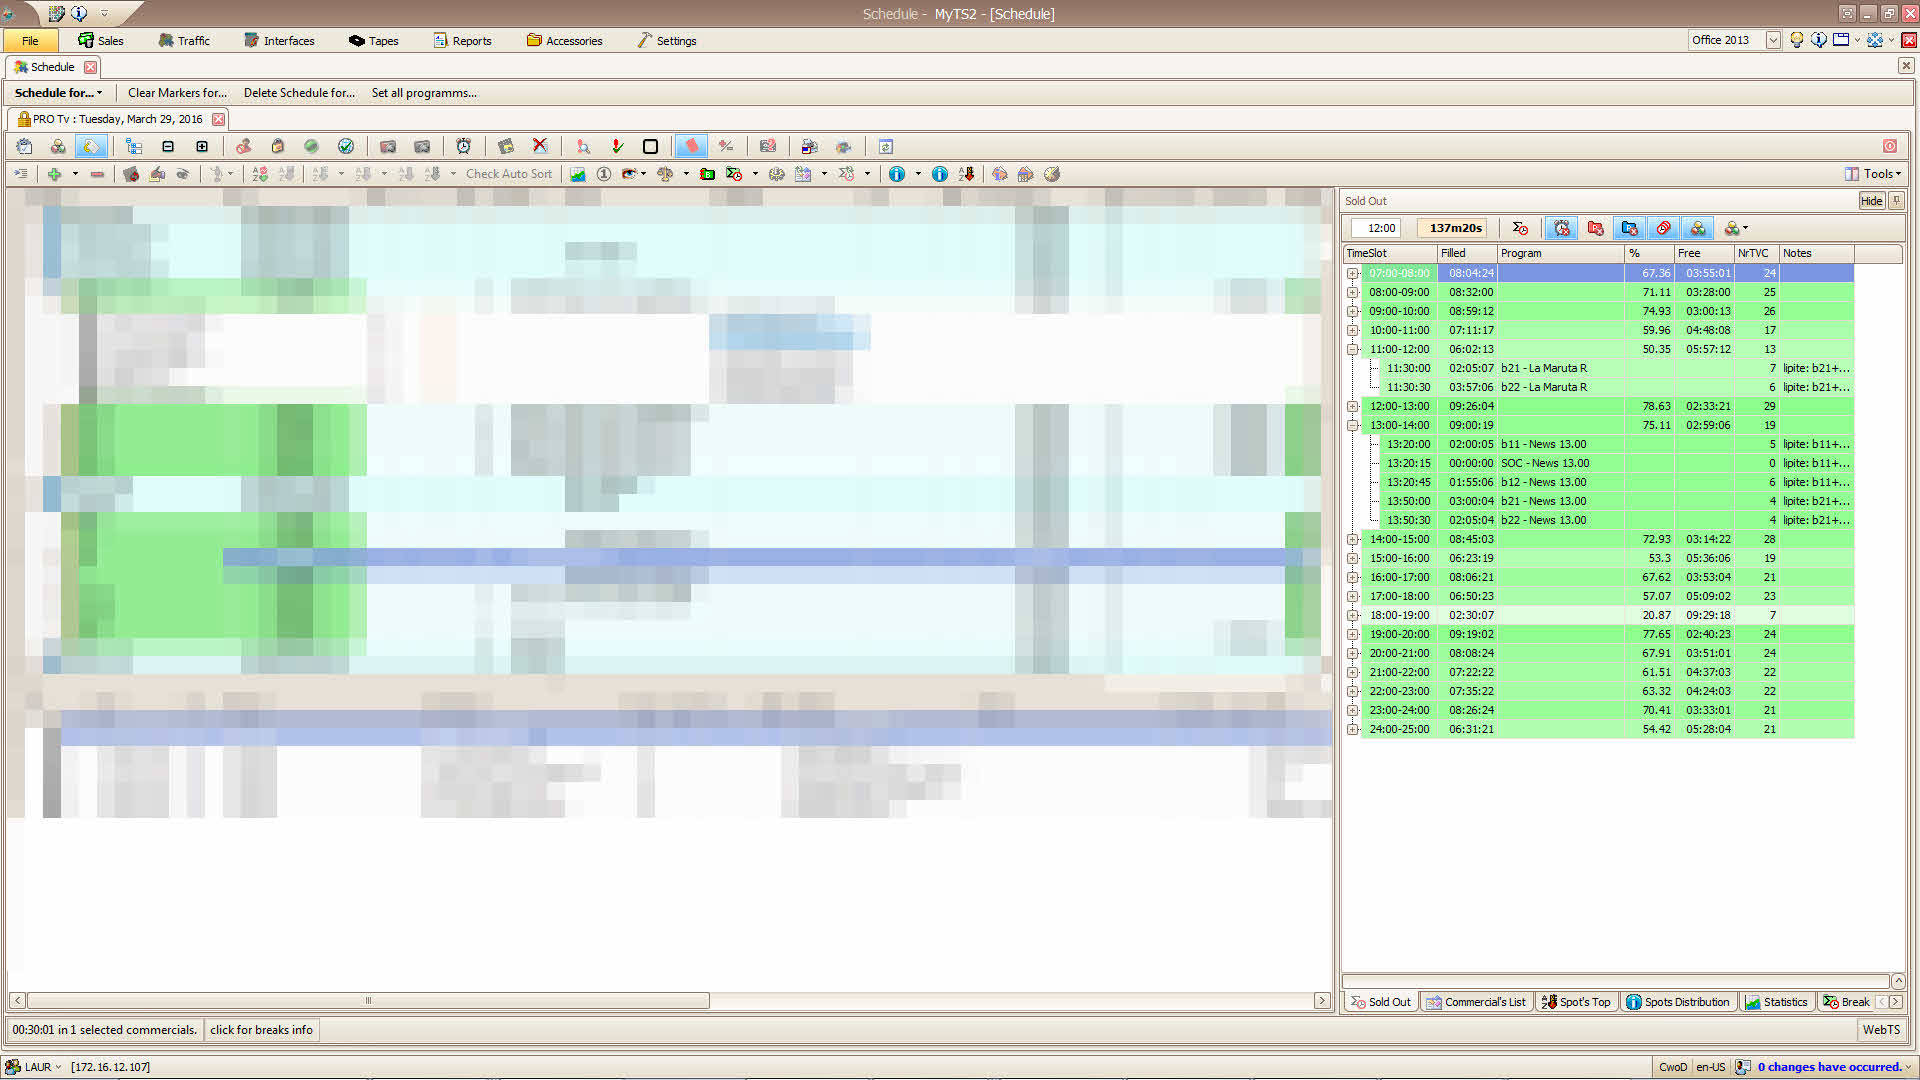Expand the 12:00-13:00 timeslot row
This screenshot has height=1080, width=1920.
click(1352, 406)
